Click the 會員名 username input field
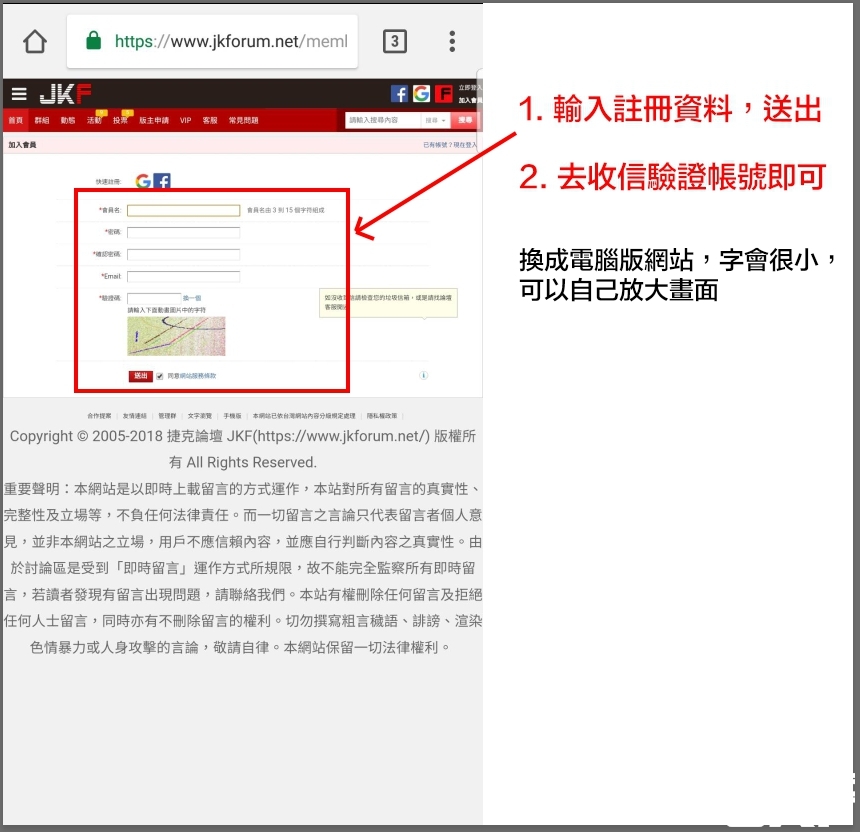The image size is (860, 832). click(183, 210)
